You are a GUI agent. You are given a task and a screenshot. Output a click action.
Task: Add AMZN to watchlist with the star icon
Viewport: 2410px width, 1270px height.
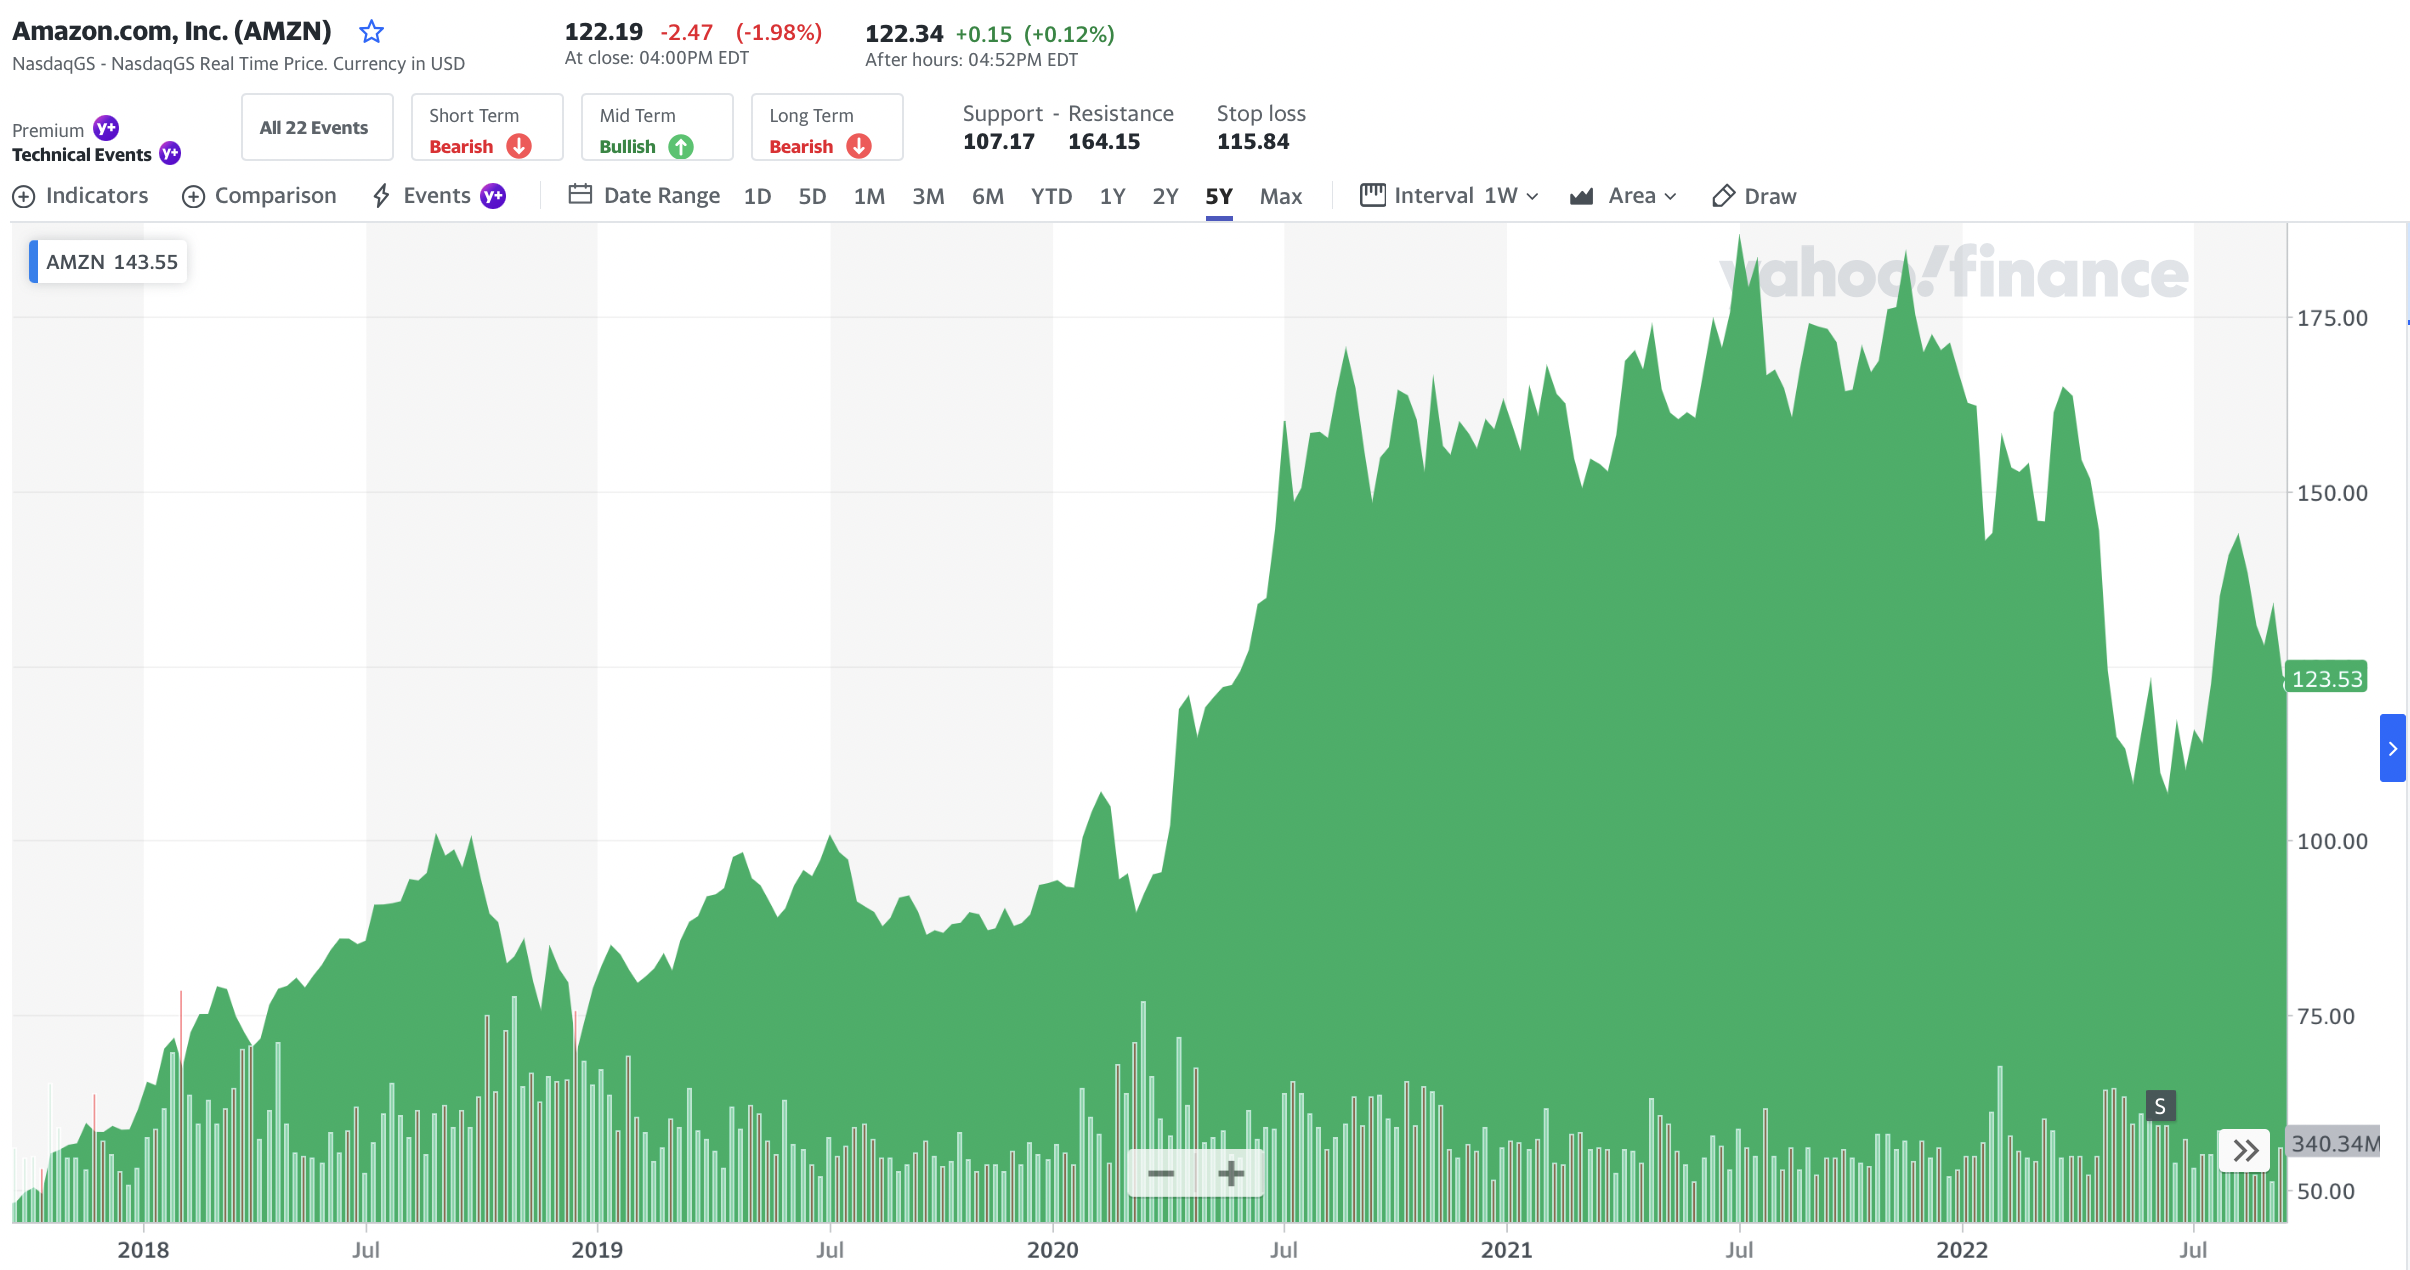pos(371,32)
